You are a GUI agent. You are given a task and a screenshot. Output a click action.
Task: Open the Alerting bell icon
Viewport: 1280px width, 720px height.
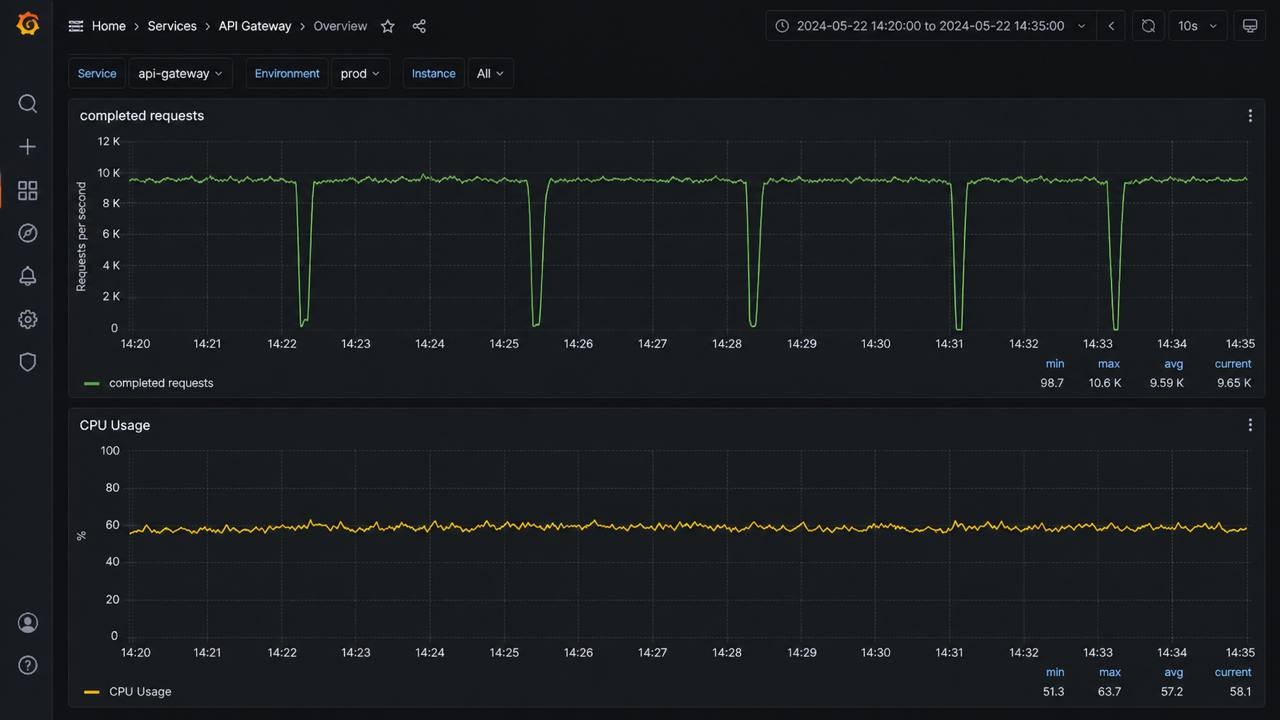[28, 277]
